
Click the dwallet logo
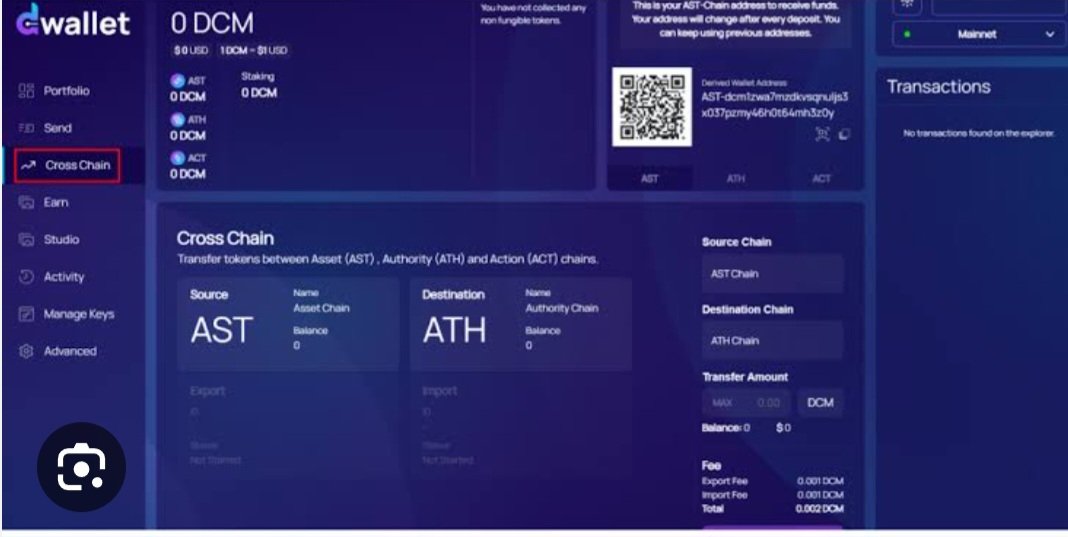point(73,20)
